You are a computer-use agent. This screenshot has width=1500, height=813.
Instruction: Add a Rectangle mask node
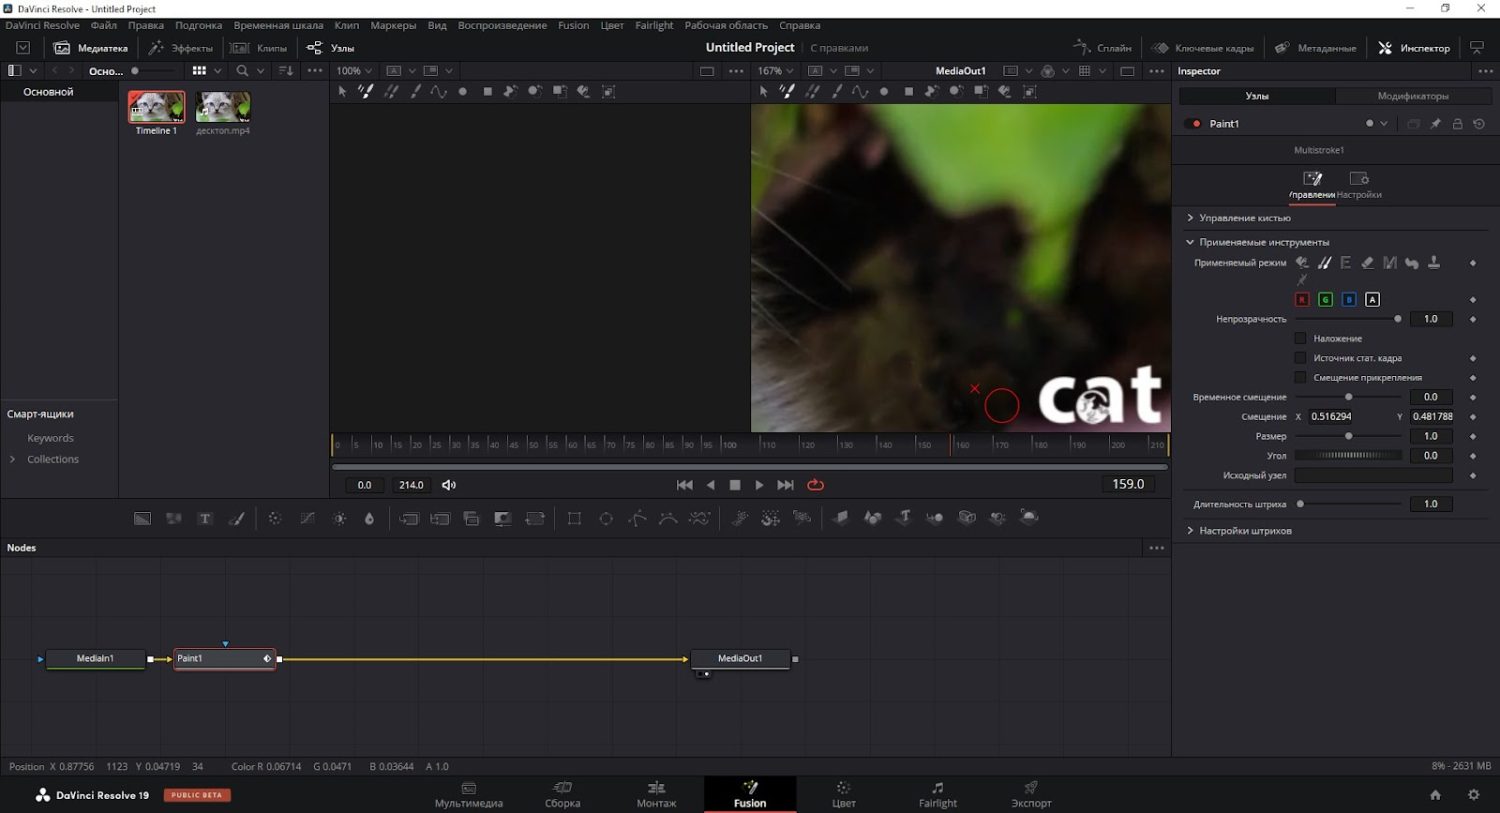[x=574, y=518]
